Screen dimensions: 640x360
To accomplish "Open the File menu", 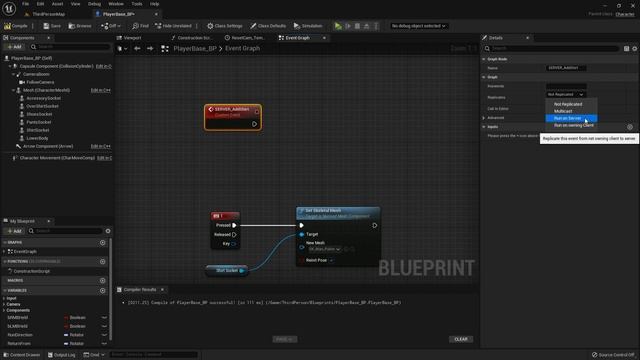I will click(x=25, y=4).
